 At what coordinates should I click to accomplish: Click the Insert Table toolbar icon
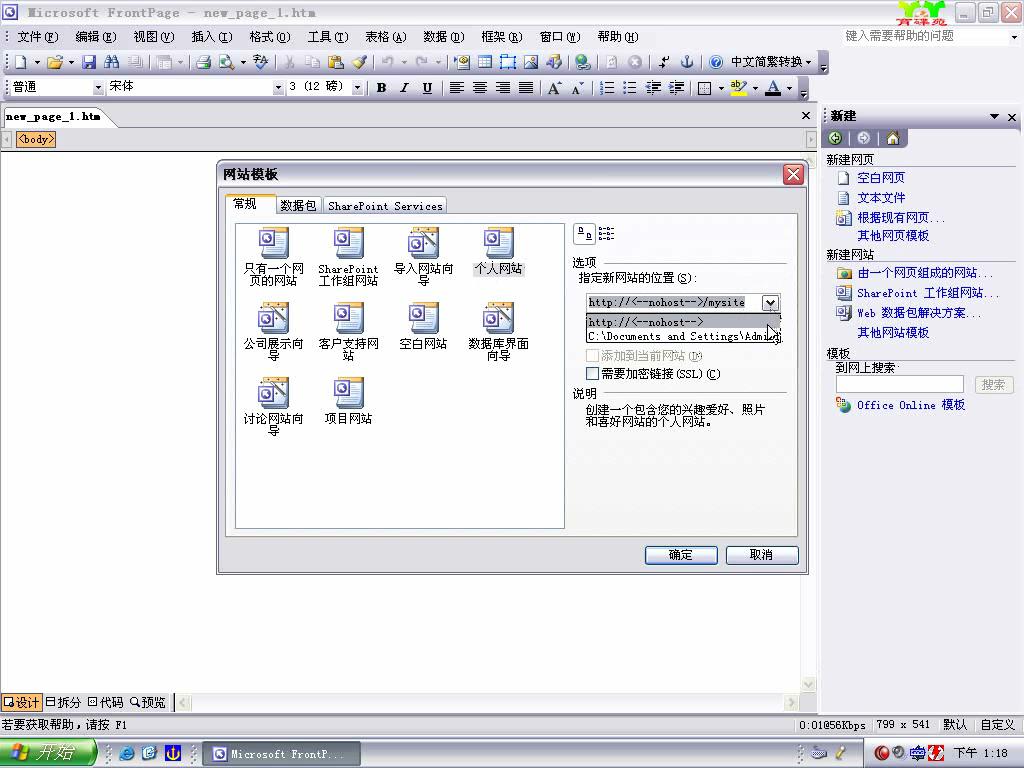coord(485,62)
